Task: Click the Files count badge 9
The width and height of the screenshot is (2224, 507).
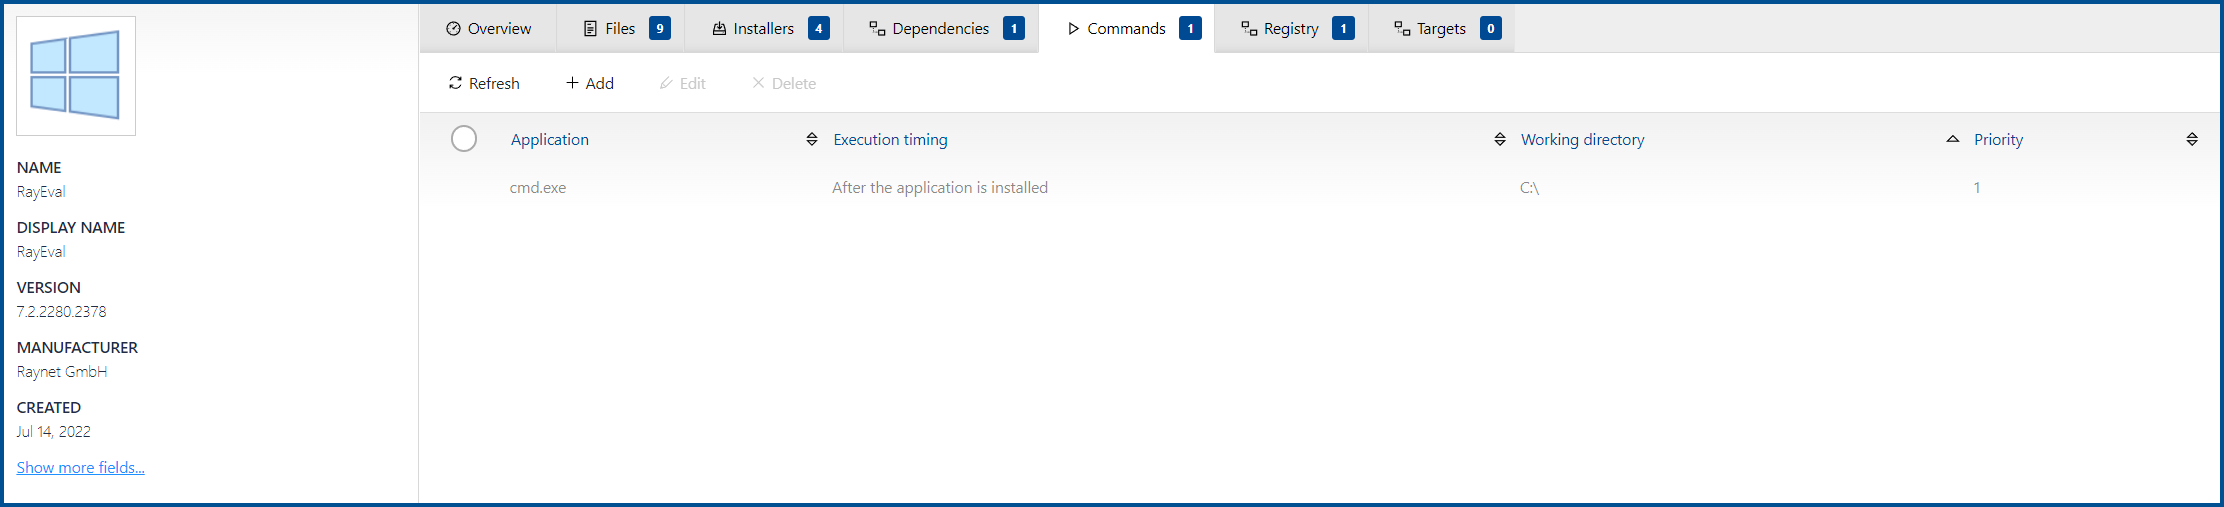Action: [x=660, y=28]
